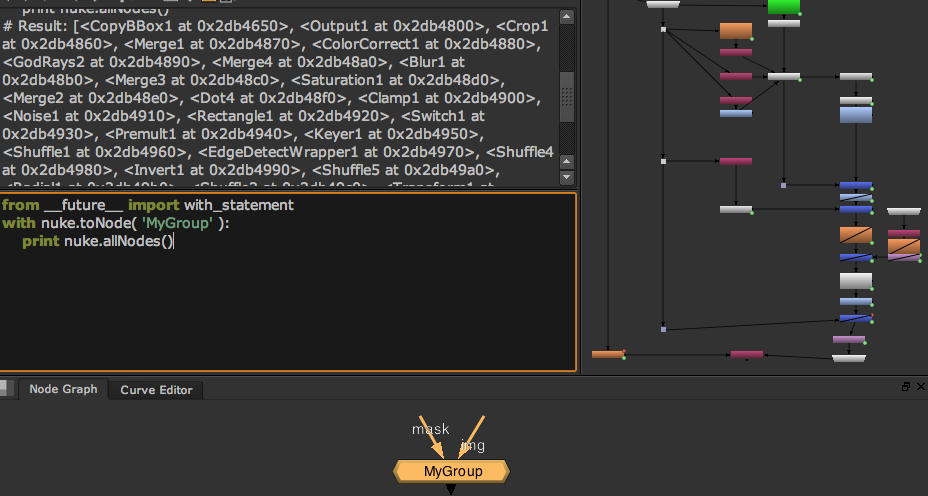
Task: Select the MyGroup node
Action: point(452,471)
